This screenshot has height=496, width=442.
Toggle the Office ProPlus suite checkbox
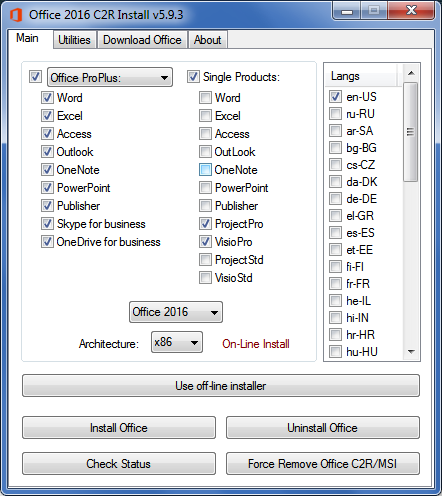(x=35, y=76)
